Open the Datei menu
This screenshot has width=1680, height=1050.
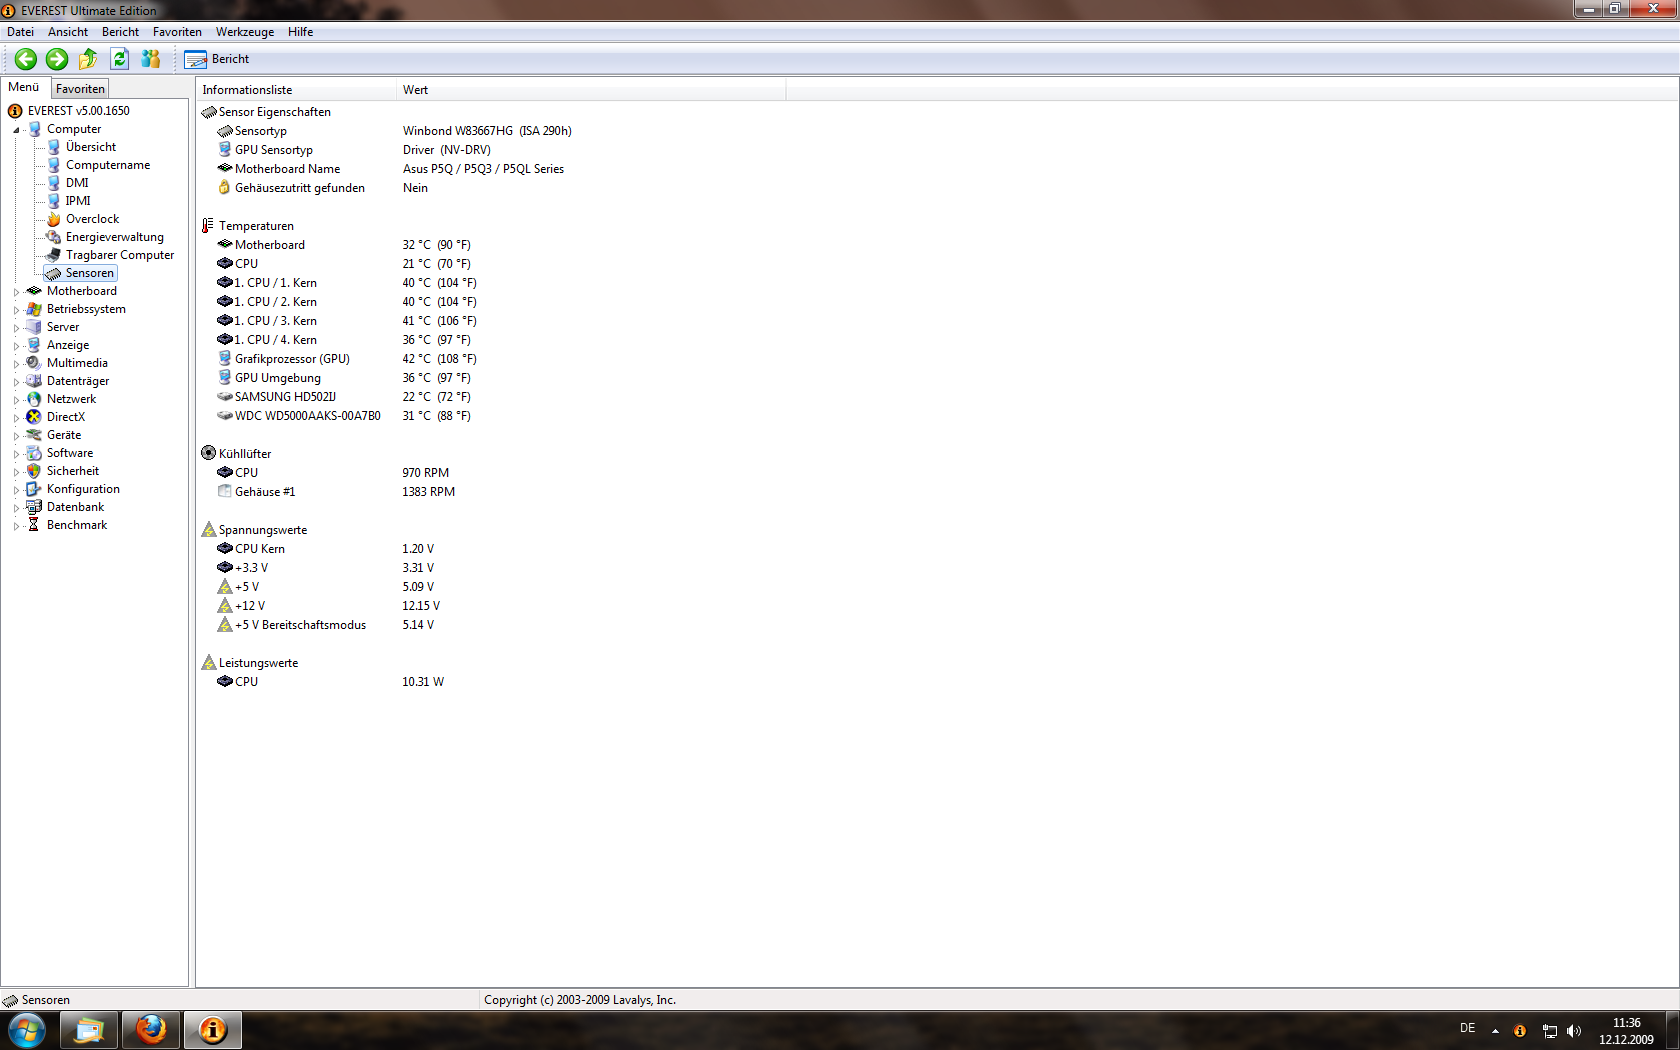(20, 32)
